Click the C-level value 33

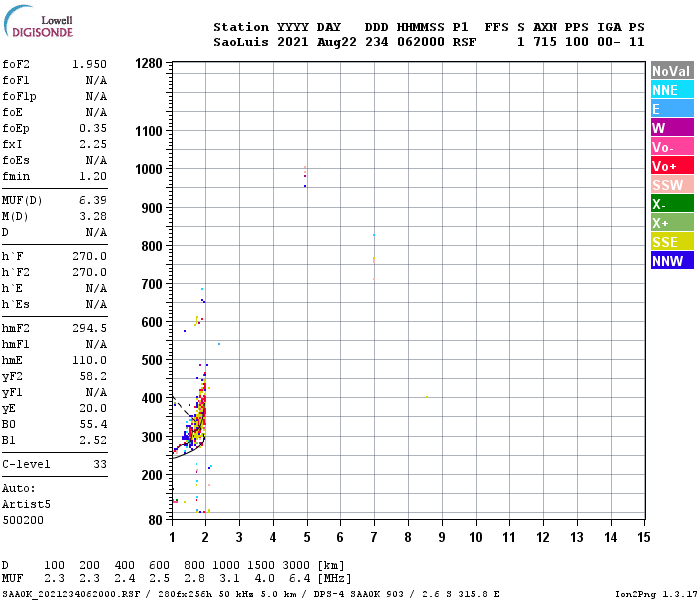[x=100, y=464]
